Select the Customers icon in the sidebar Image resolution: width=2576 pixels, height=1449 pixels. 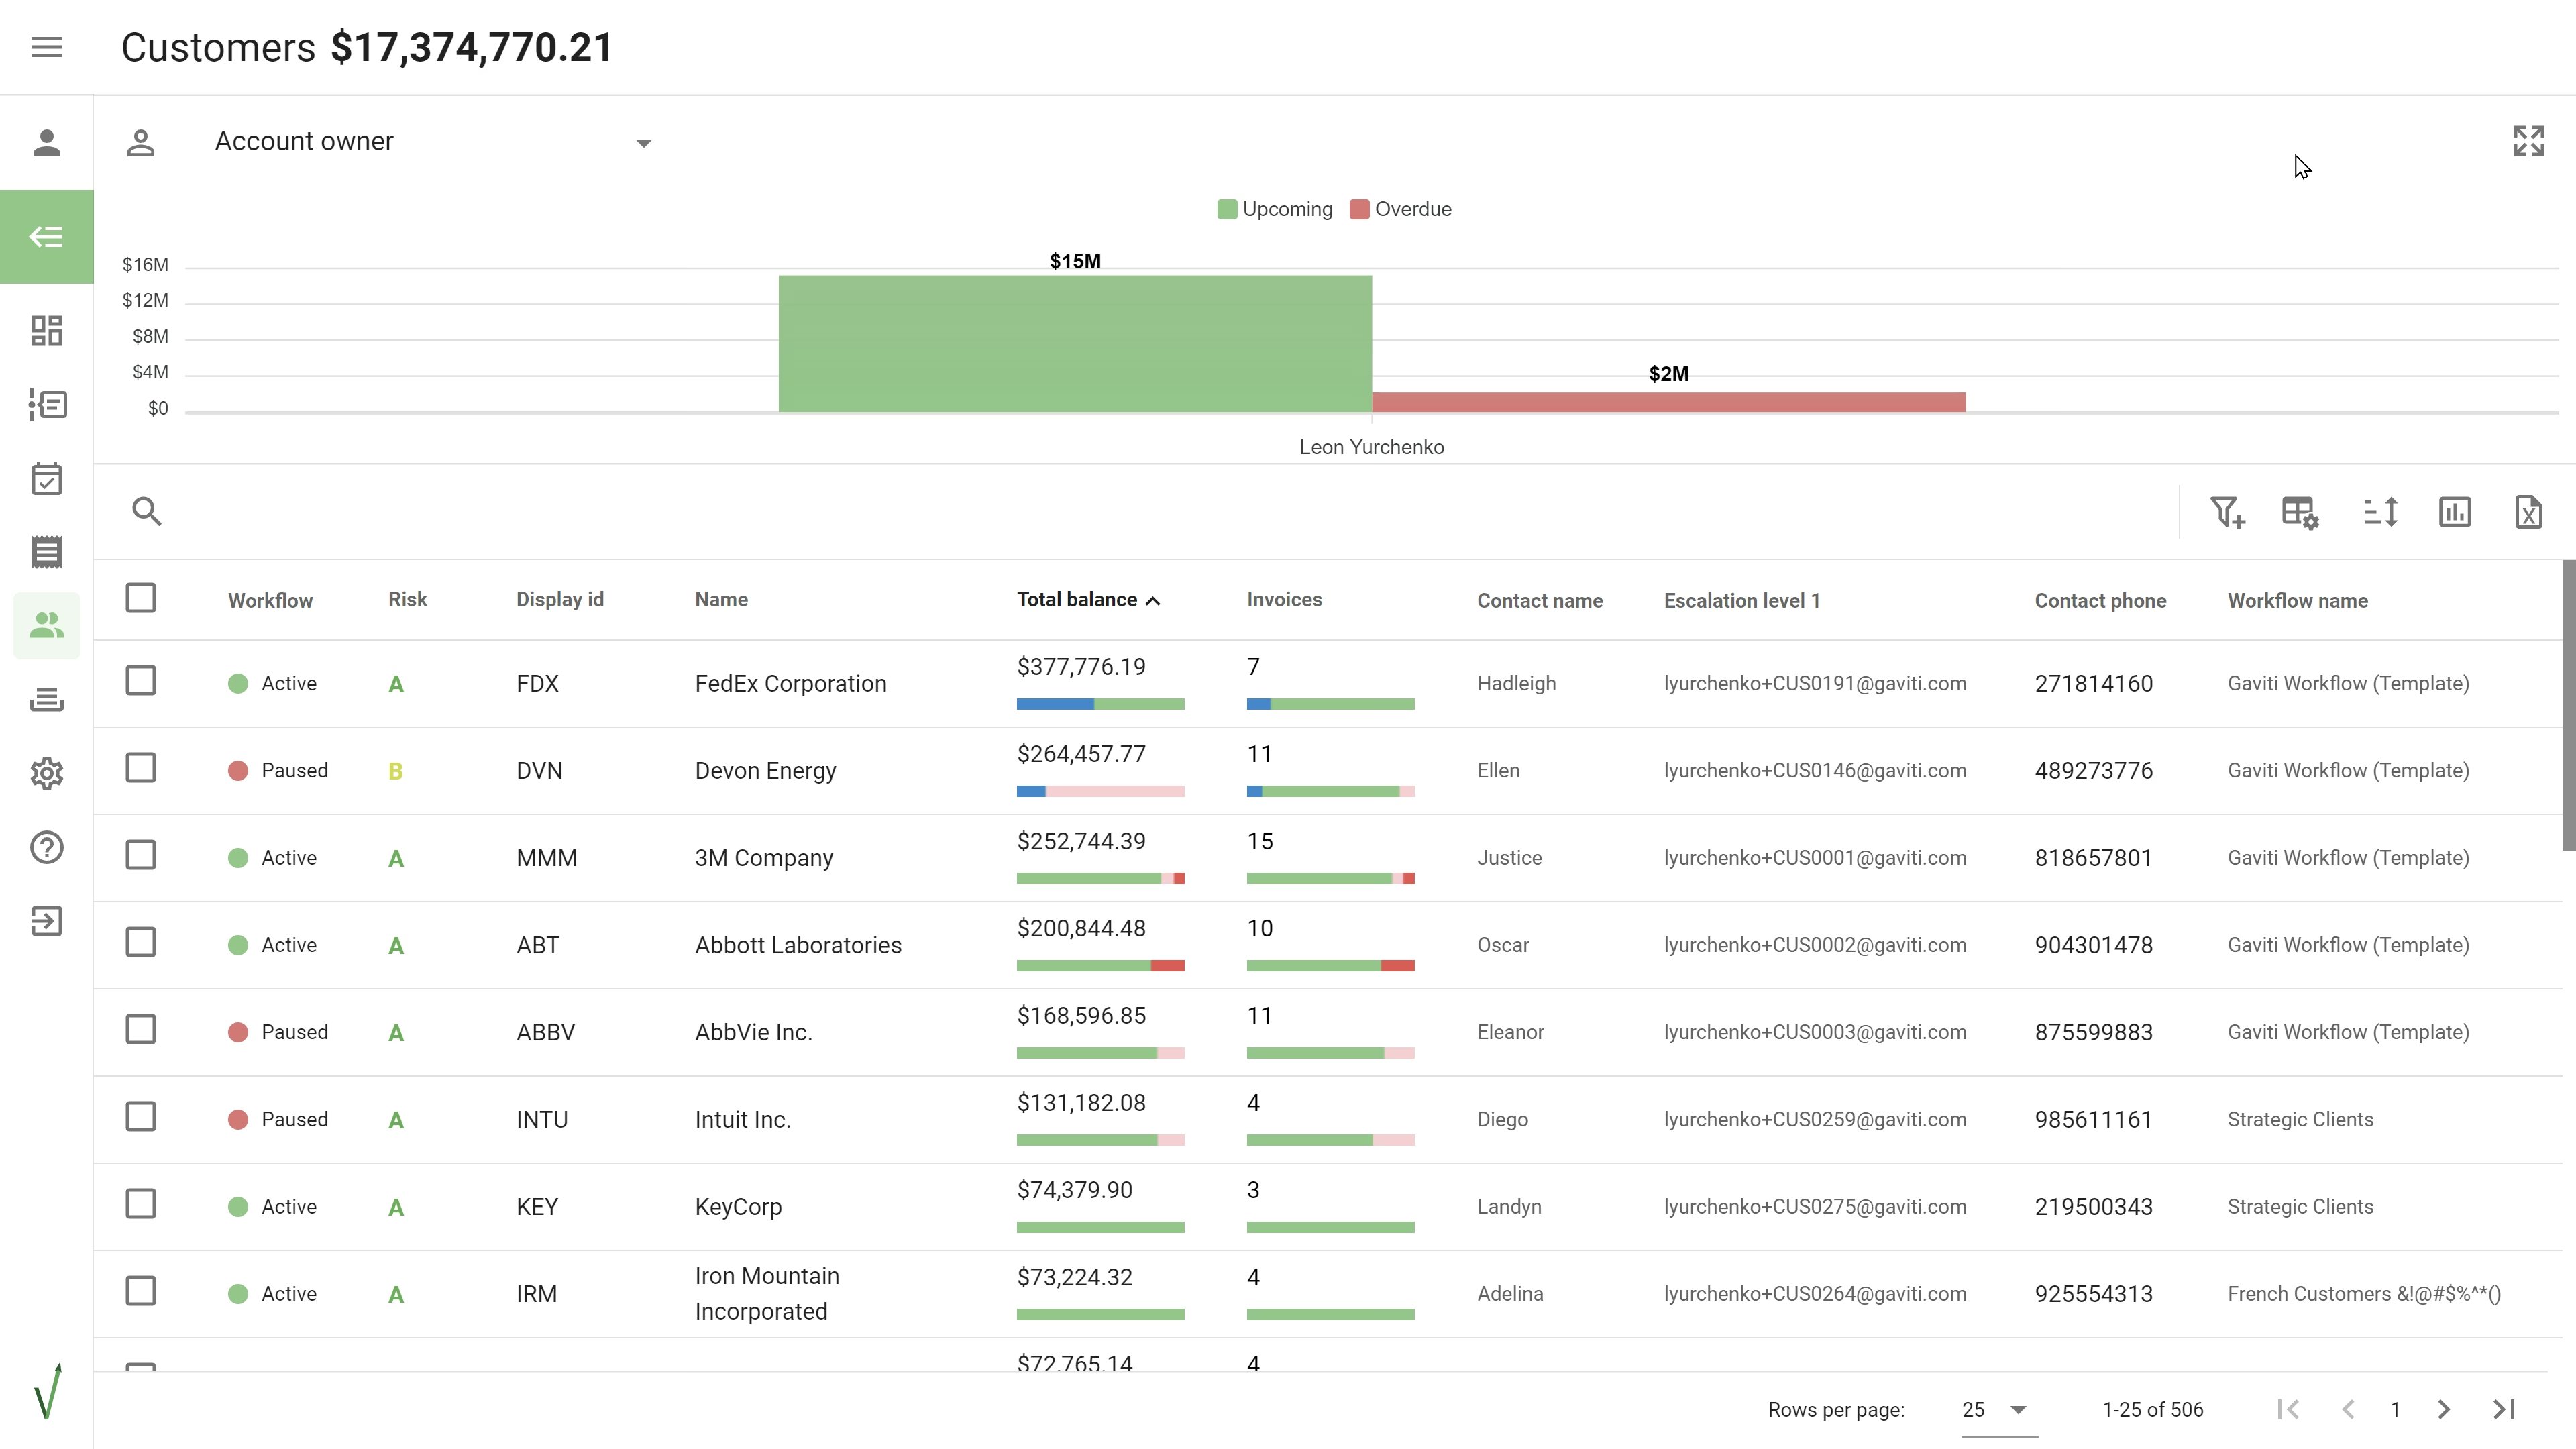point(46,625)
